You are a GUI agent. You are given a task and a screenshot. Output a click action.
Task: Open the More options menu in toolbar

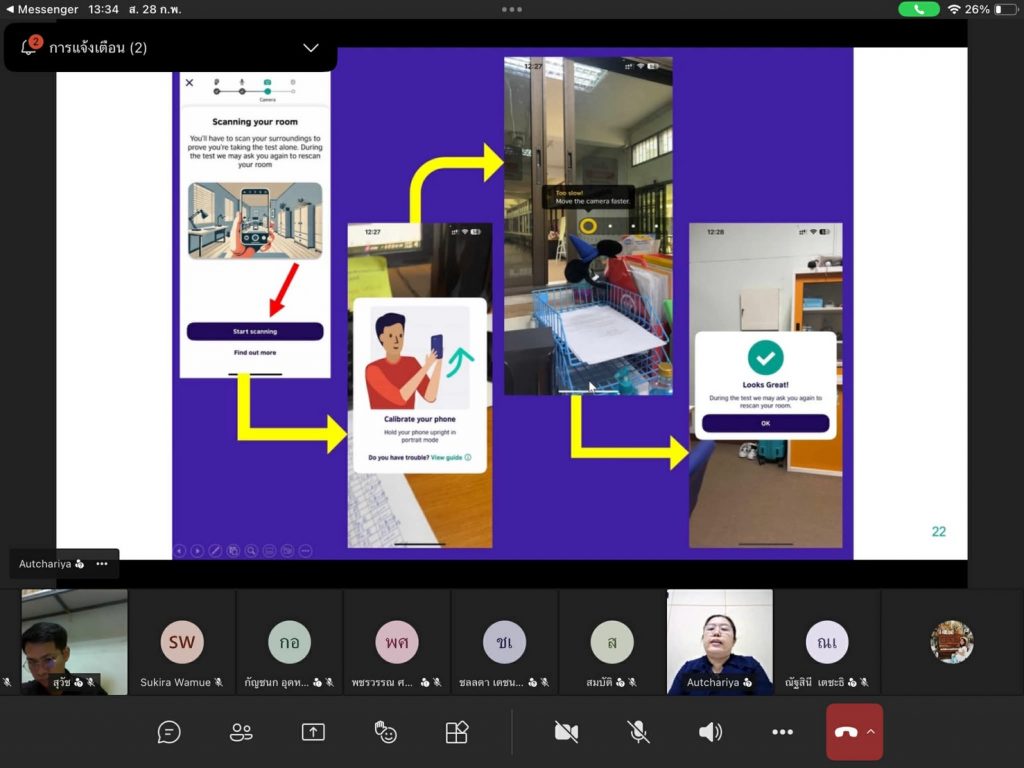pos(782,732)
